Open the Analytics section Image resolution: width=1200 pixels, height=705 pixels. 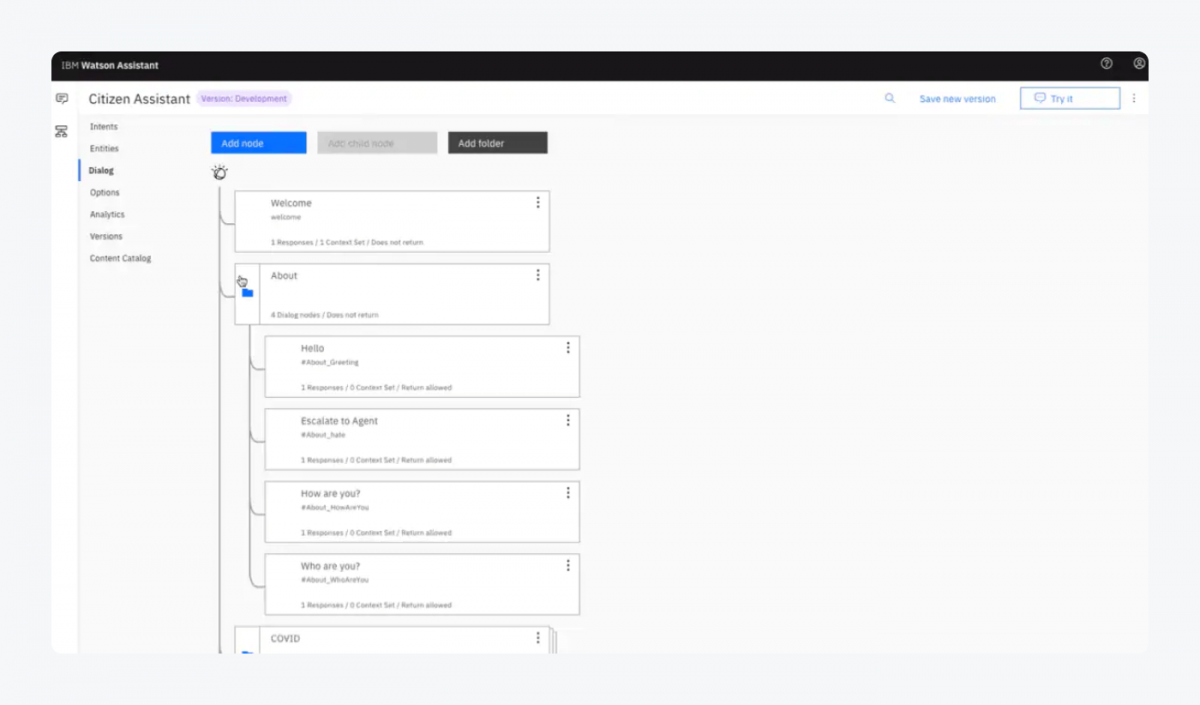107,215
